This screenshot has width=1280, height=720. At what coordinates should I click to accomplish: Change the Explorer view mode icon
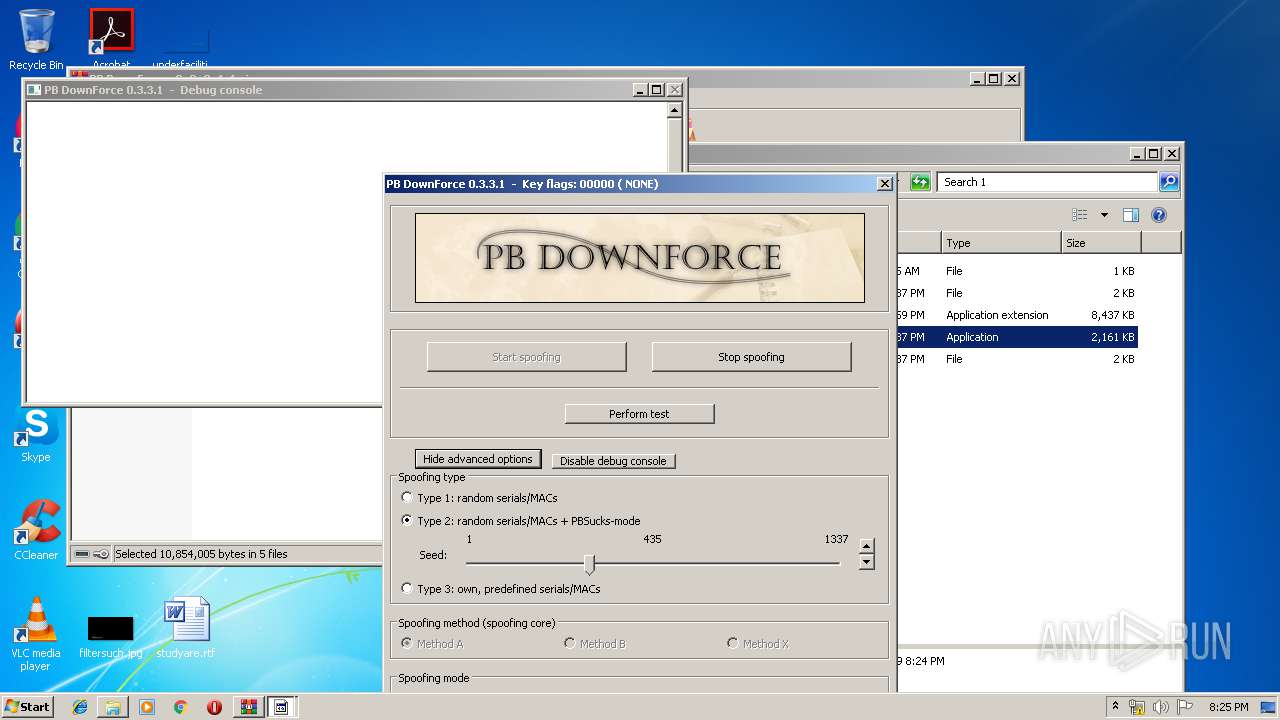coord(1079,215)
